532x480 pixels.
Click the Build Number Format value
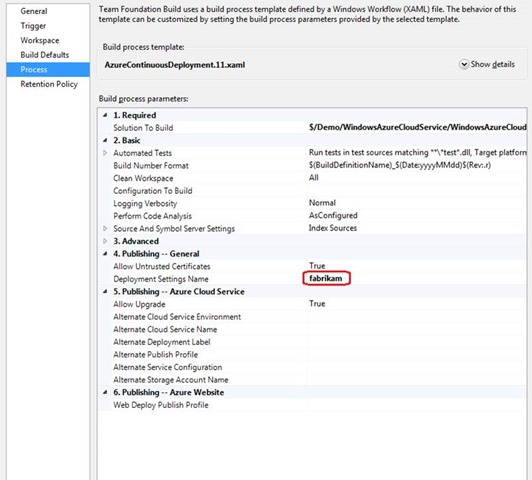pyautogui.click(x=400, y=165)
